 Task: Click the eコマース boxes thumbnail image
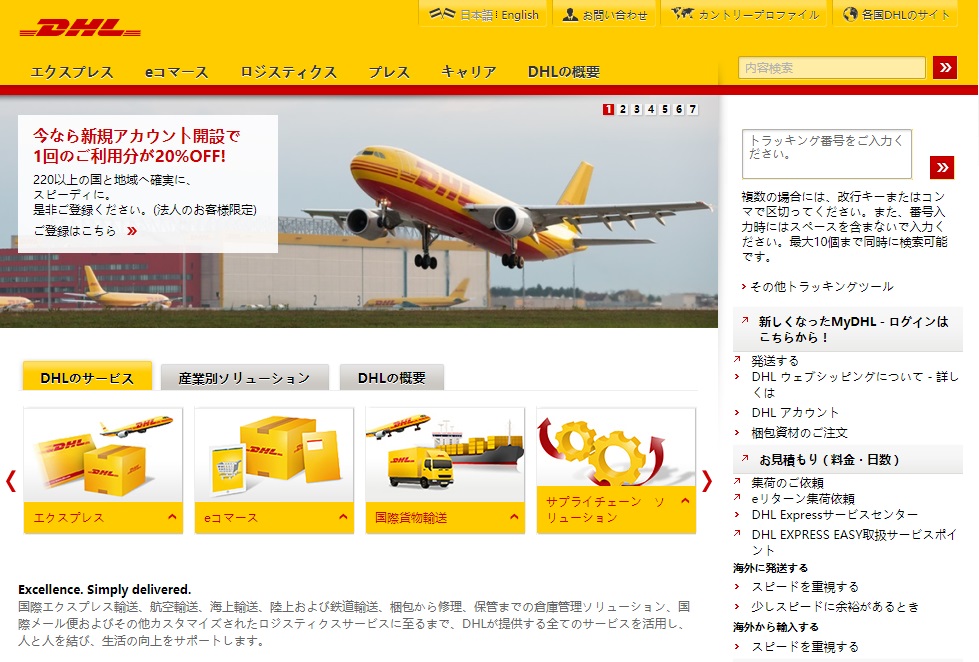coord(274,455)
